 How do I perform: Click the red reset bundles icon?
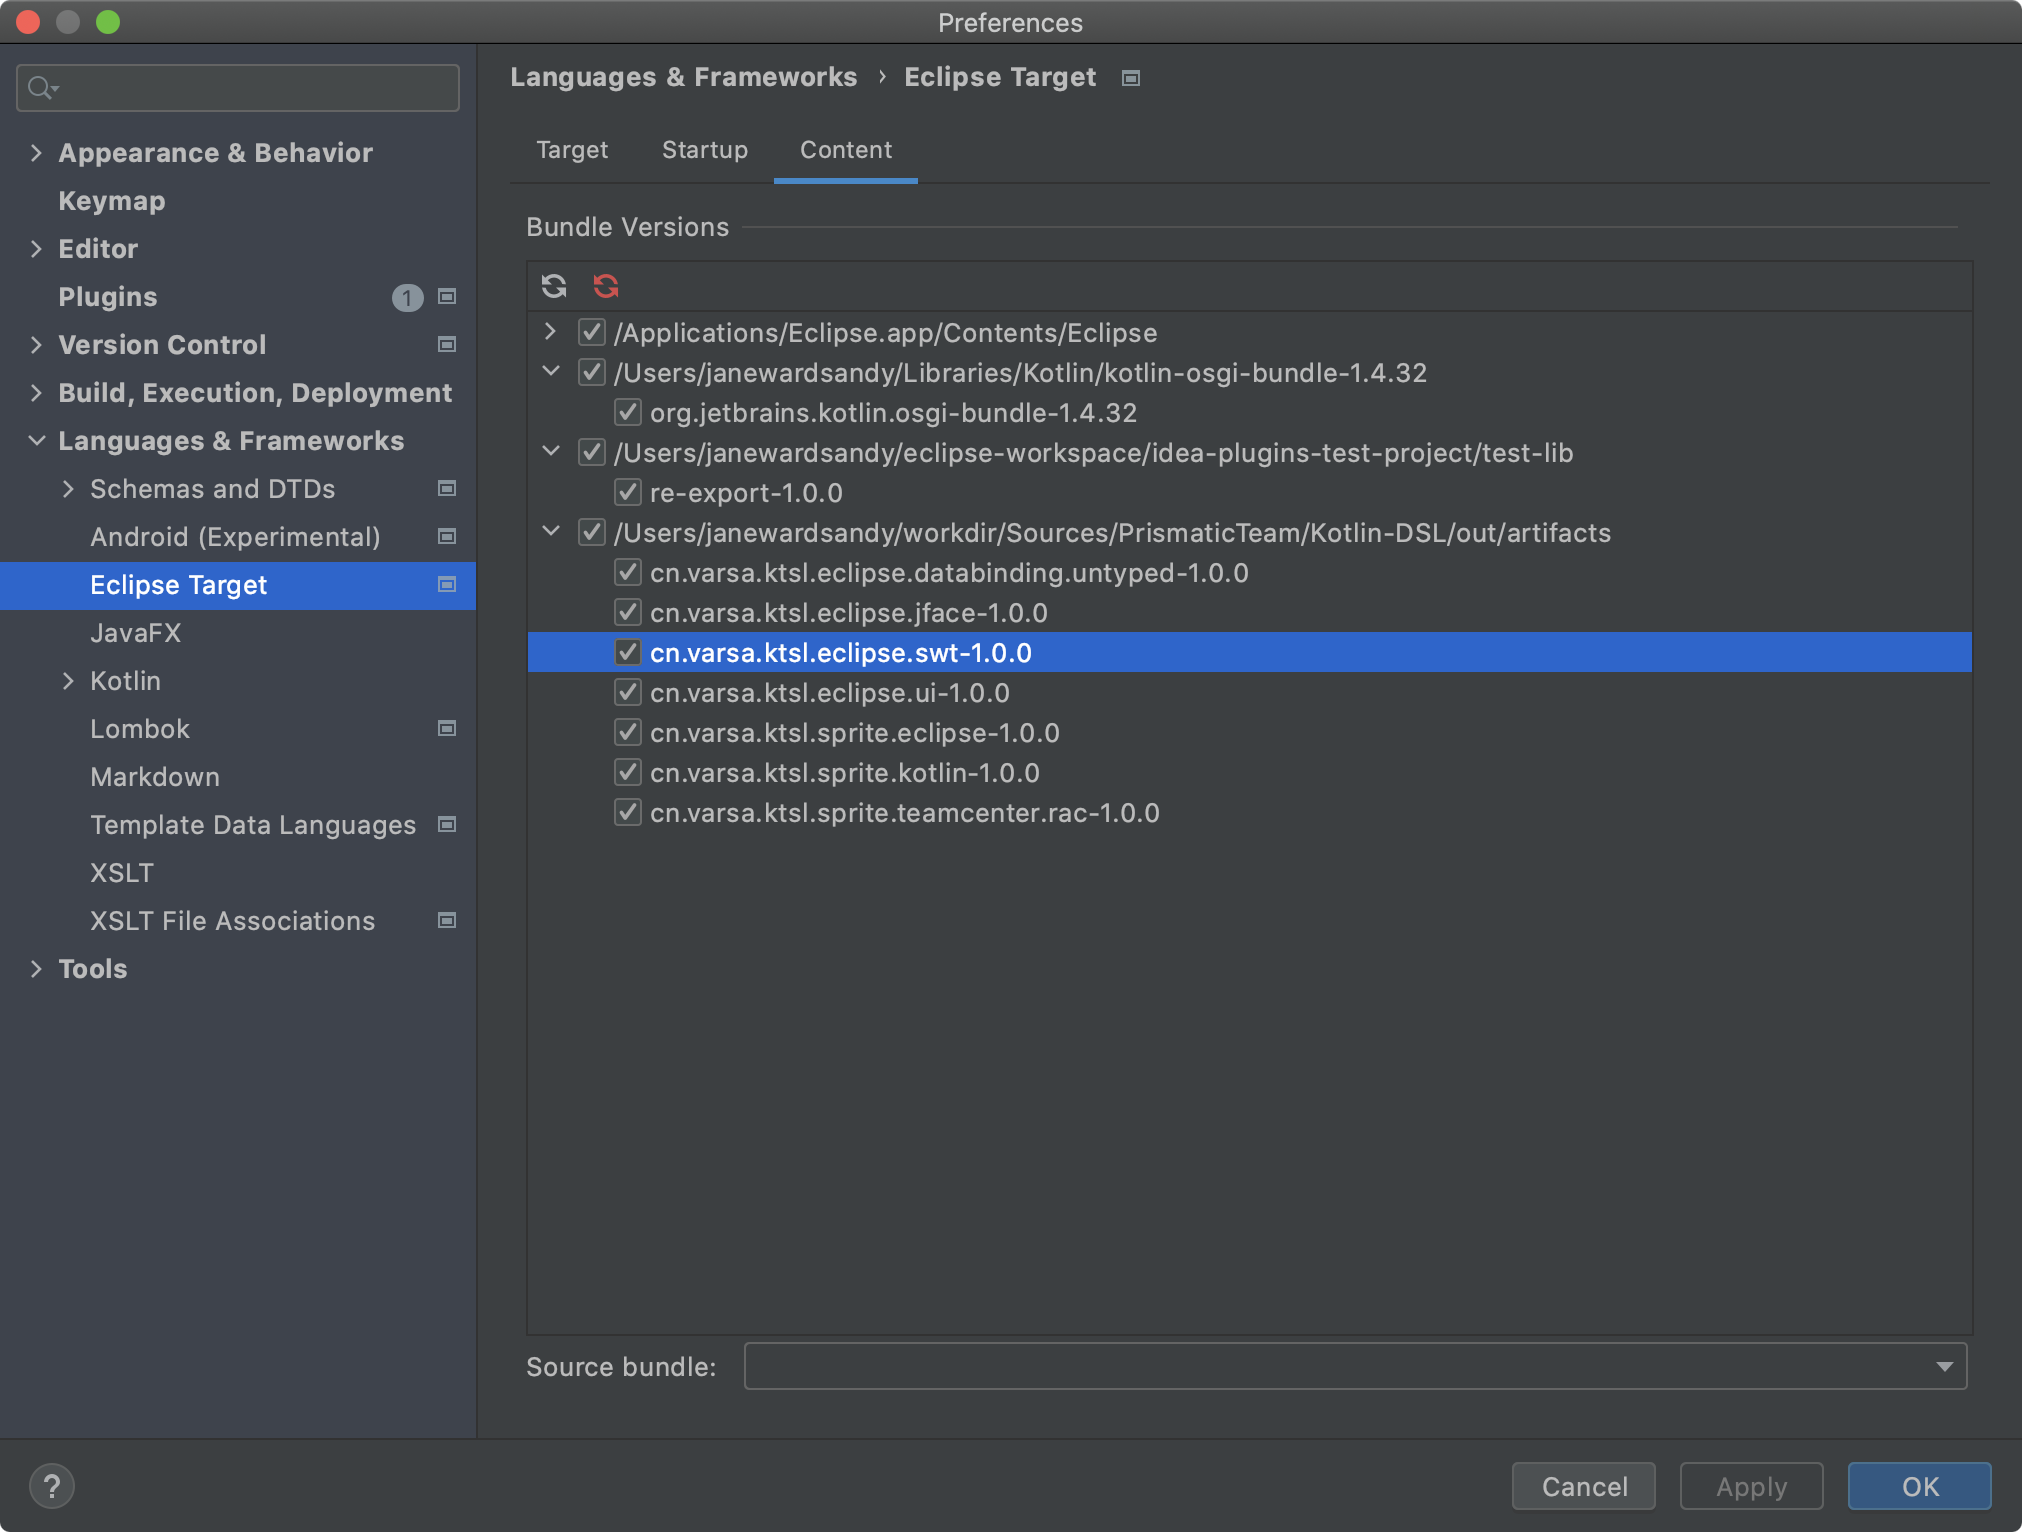tap(606, 286)
